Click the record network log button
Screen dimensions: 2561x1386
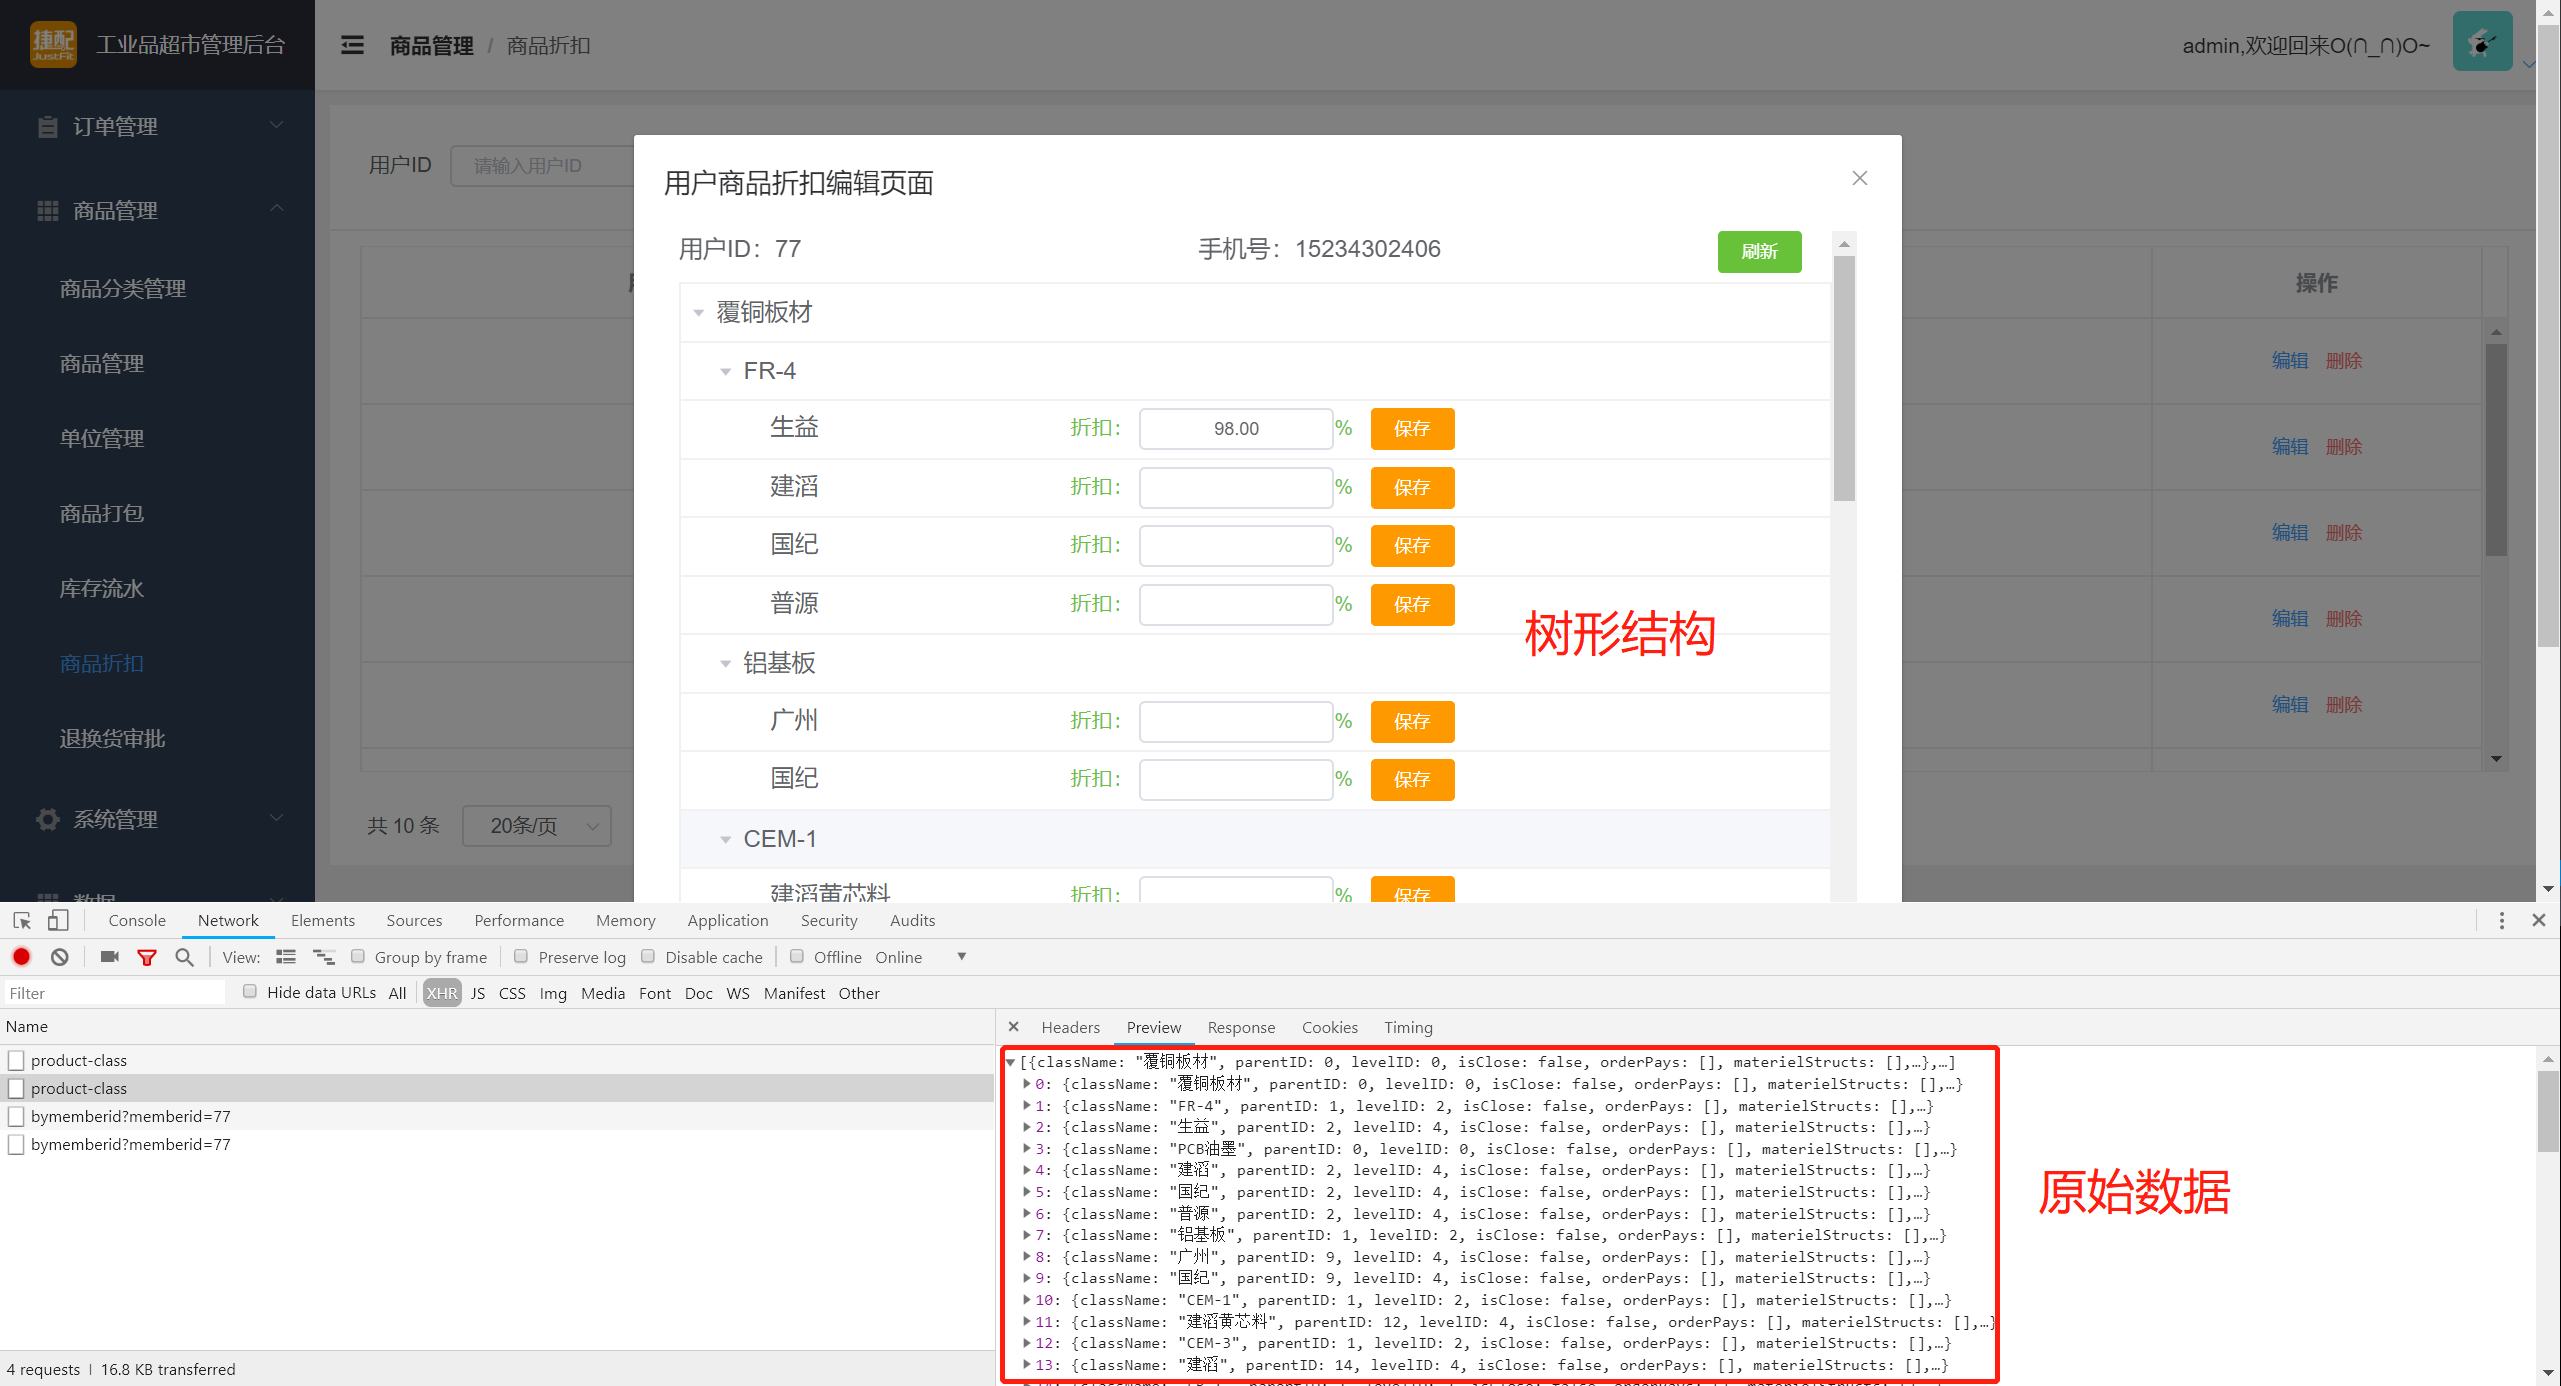click(21, 957)
